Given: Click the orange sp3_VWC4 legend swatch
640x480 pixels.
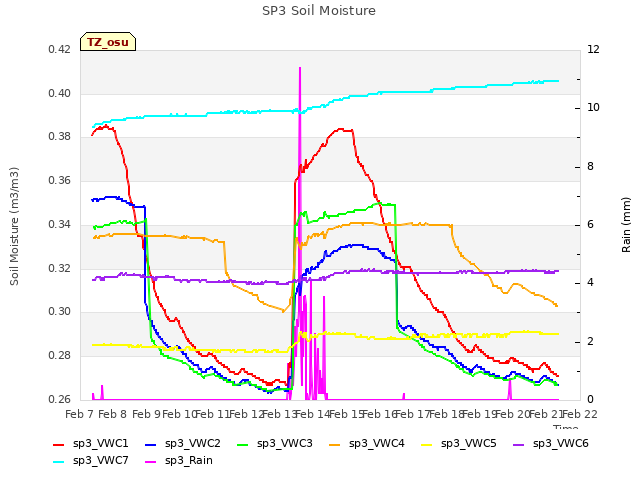Looking at the screenshot, I should pyautogui.click(x=335, y=444).
